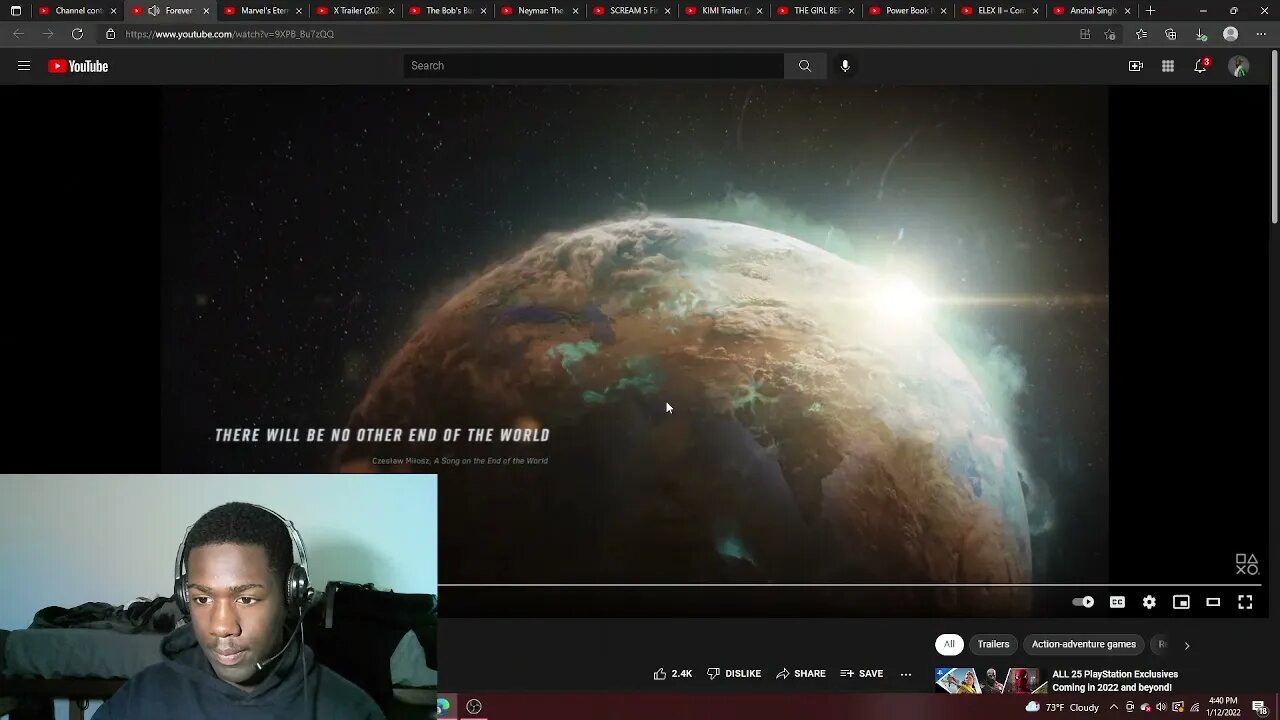Add this page to favorites
This screenshot has width=1280, height=720.
point(1110,34)
